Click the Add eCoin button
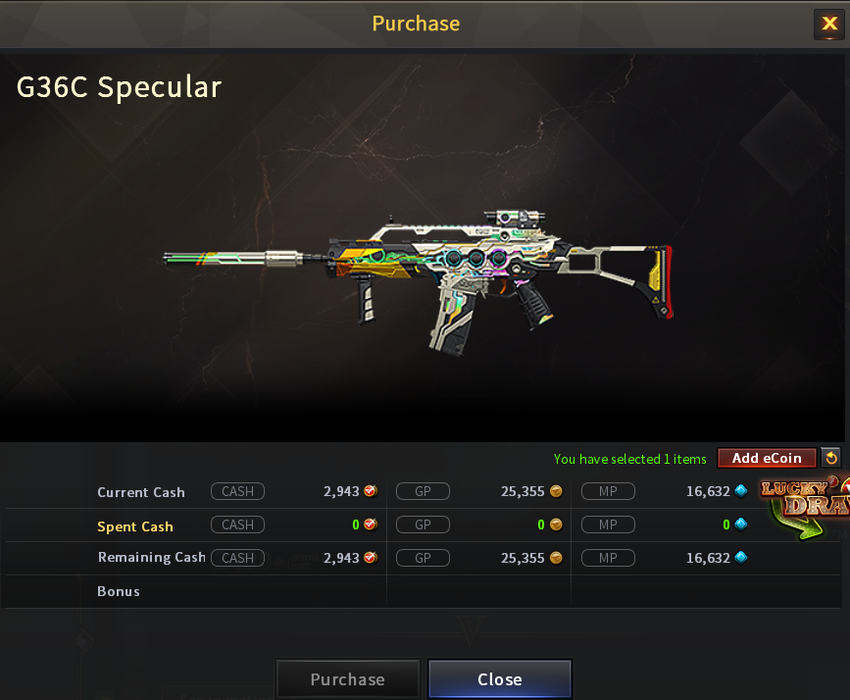The image size is (850, 700). [767, 458]
